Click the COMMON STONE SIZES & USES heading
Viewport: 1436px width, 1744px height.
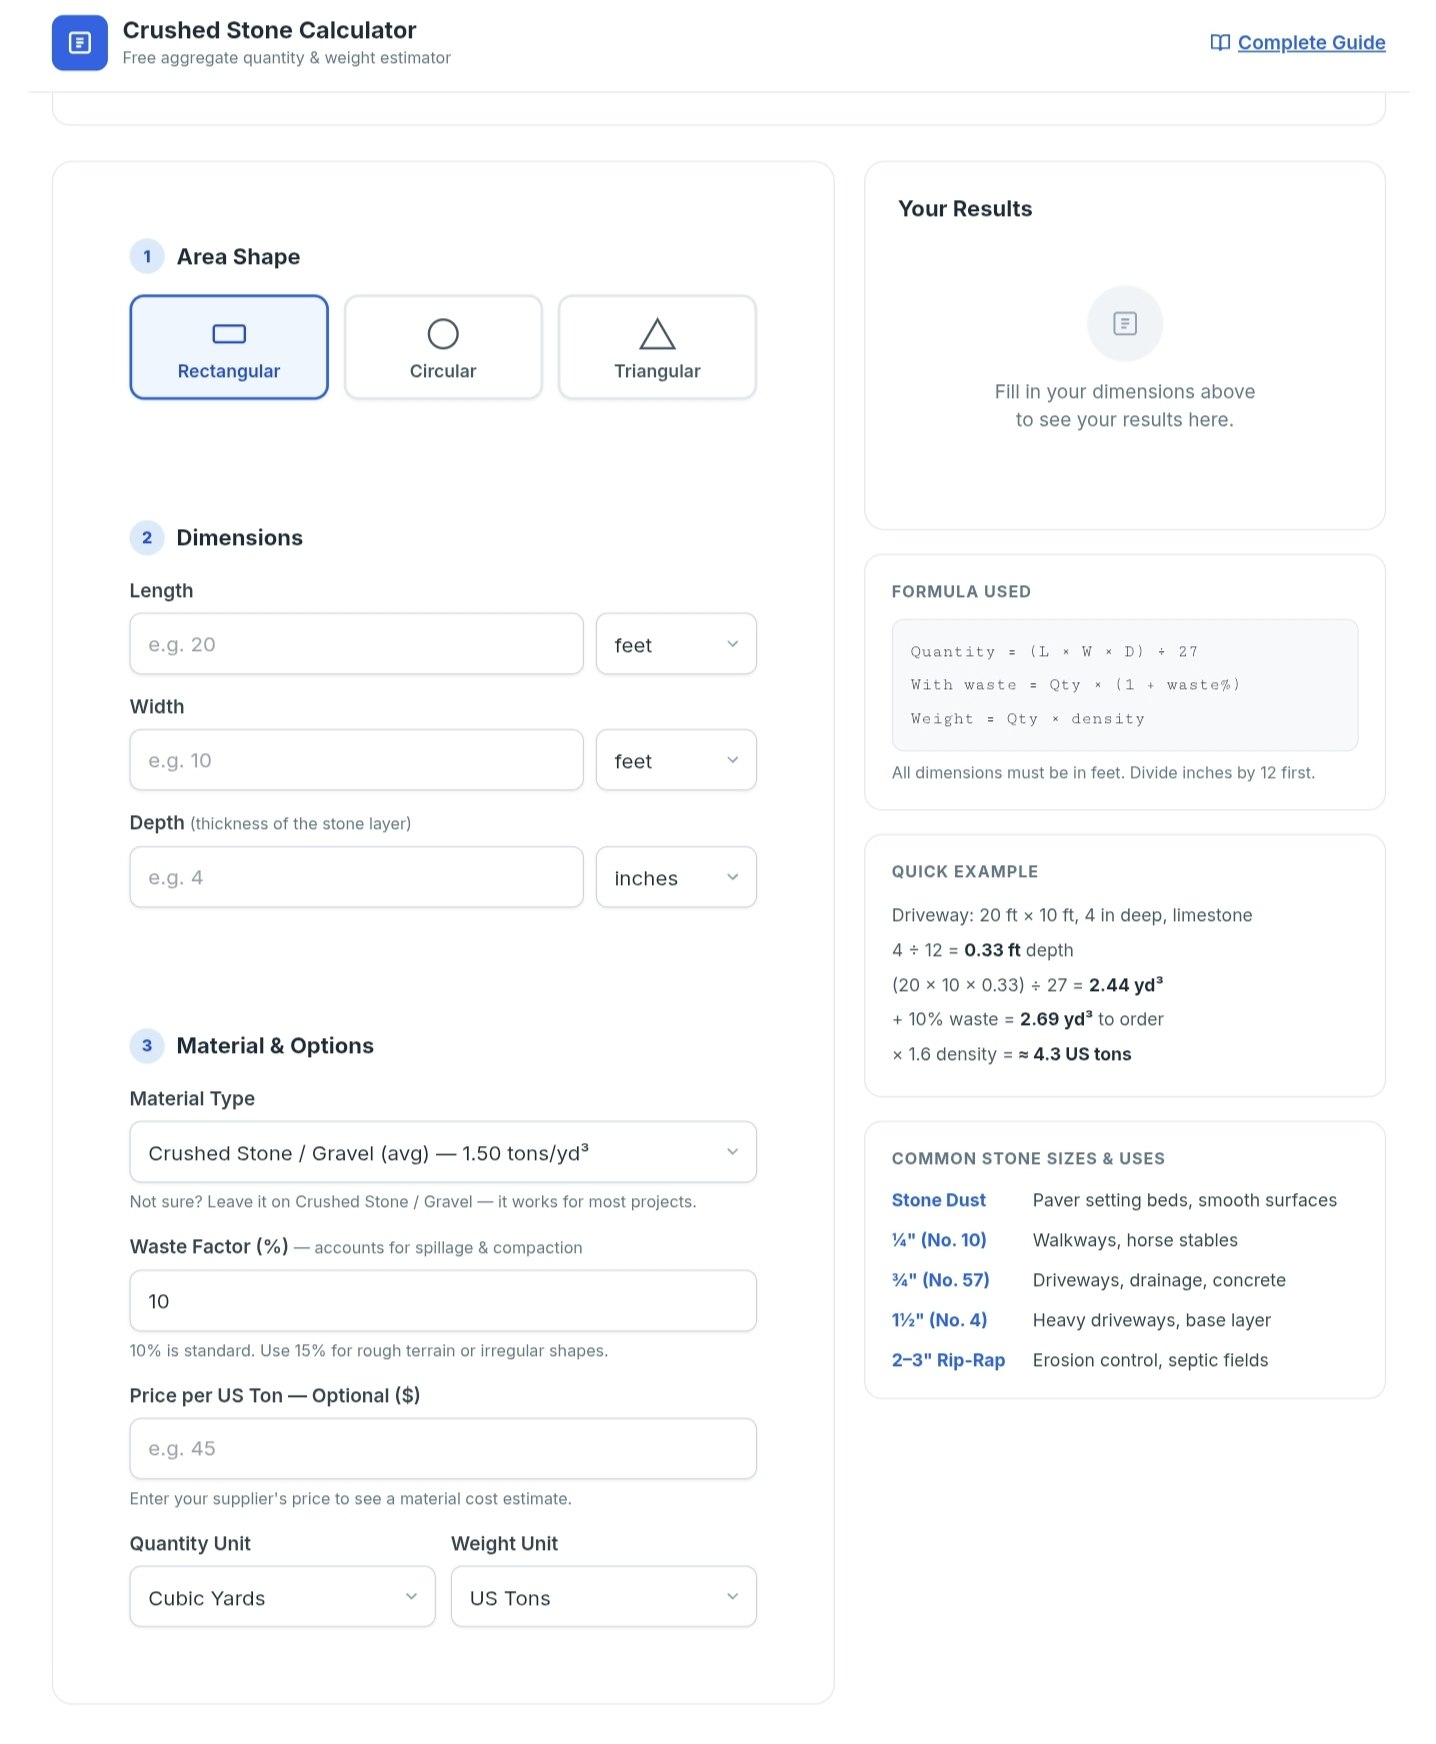pyautogui.click(x=1028, y=1159)
